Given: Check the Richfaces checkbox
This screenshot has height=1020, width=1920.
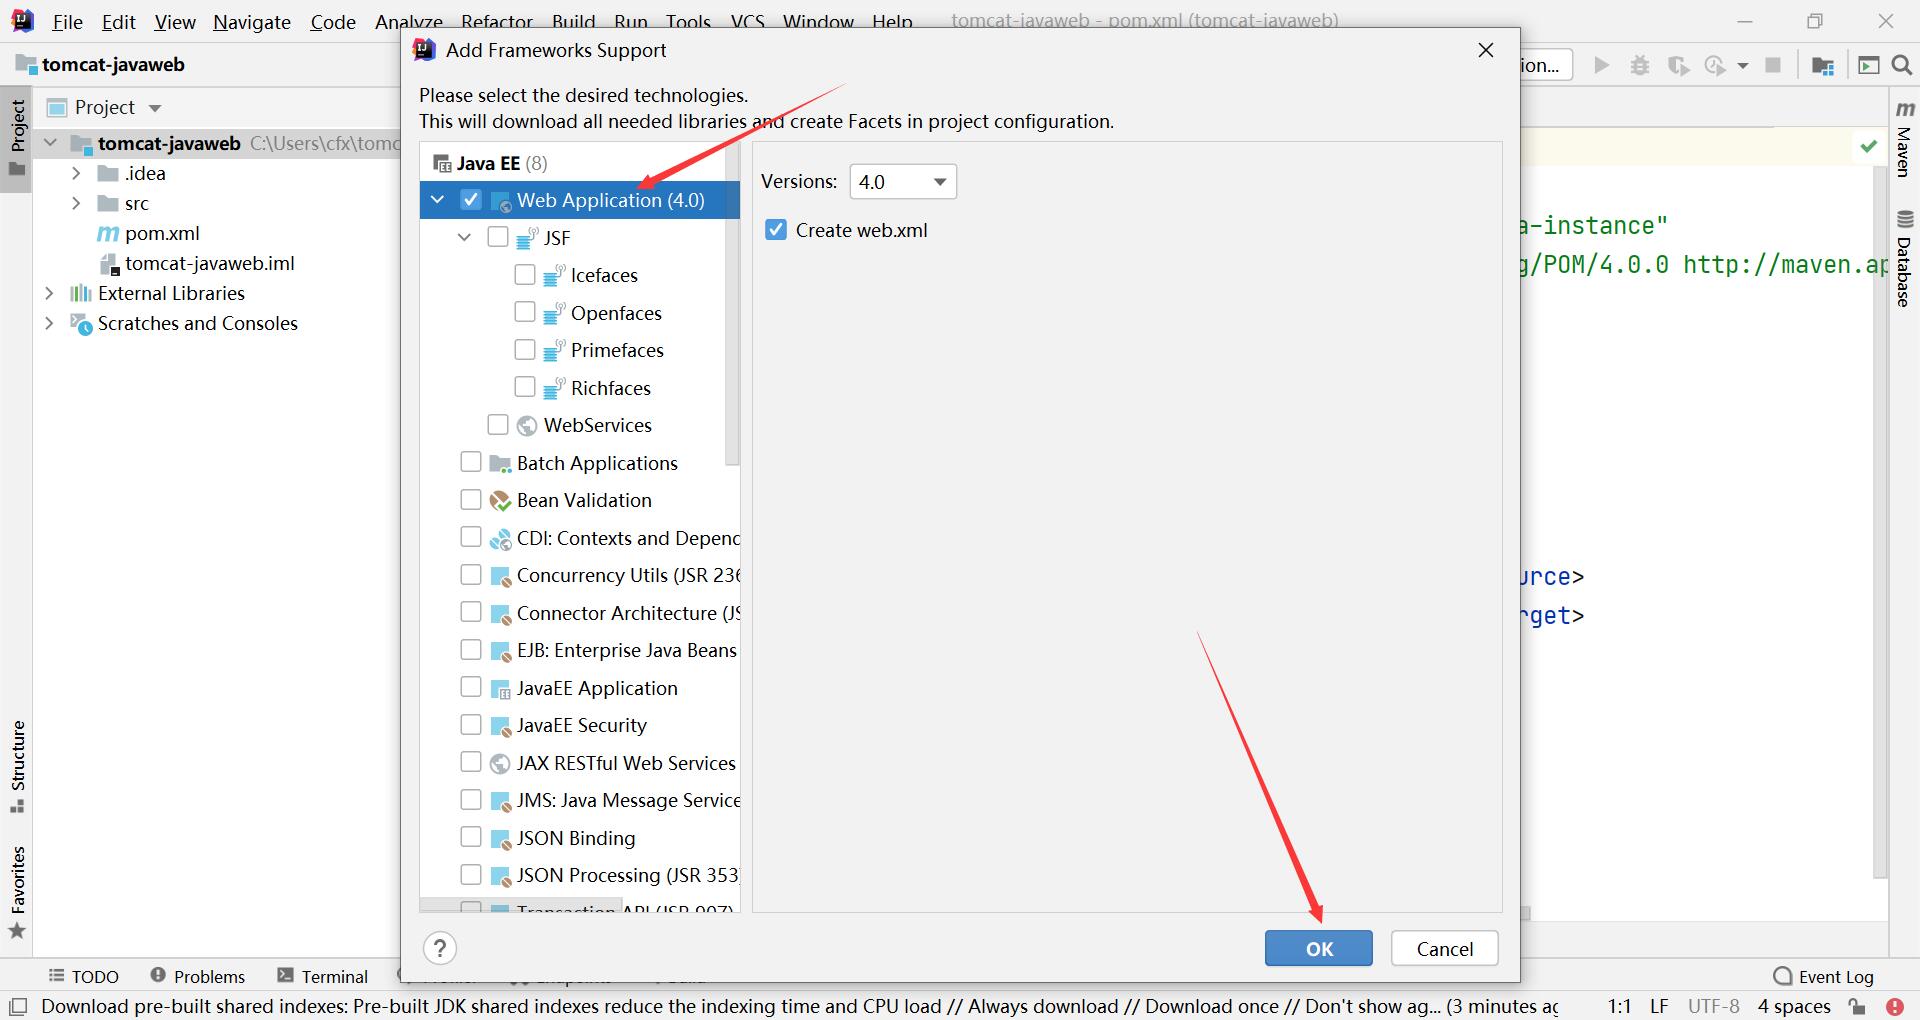Looking at the screenshot, I should click(x=525, y=387).
